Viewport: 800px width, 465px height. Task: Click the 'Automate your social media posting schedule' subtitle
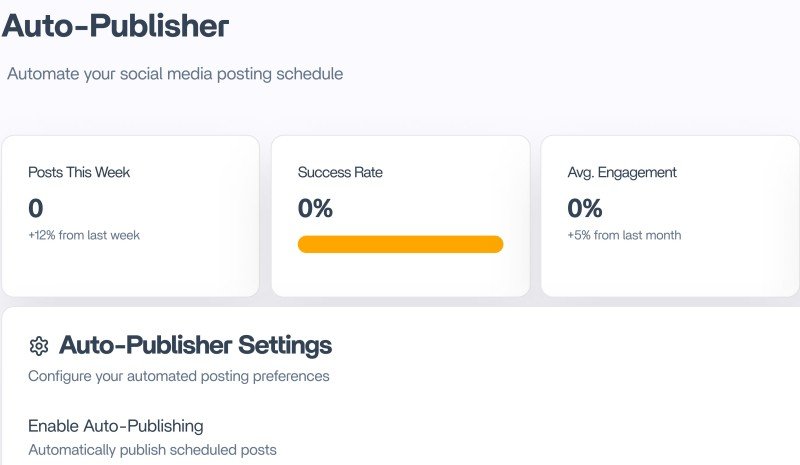coord(175,74)
